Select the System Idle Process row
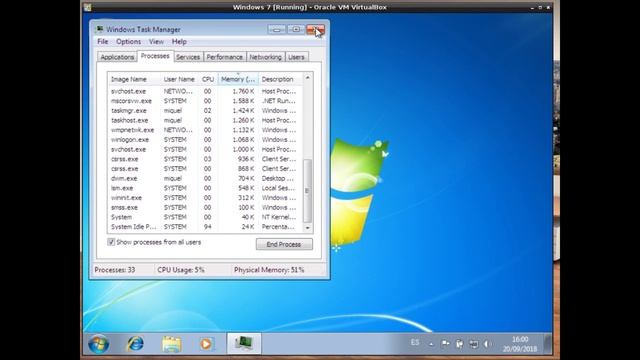640x360 pixels. [205, 227]
